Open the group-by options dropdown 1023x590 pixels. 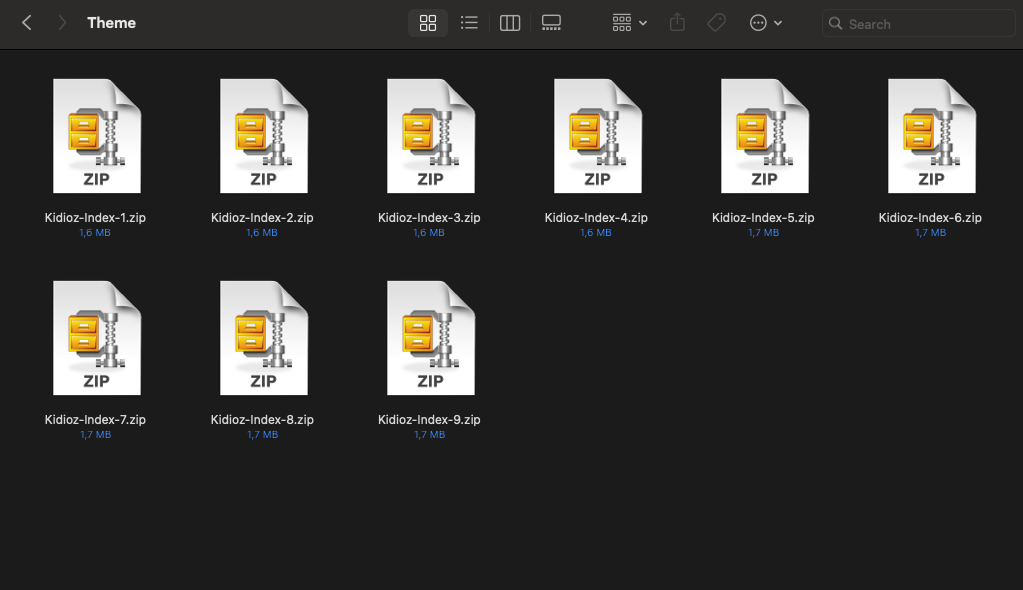click(x=629, y=23)
